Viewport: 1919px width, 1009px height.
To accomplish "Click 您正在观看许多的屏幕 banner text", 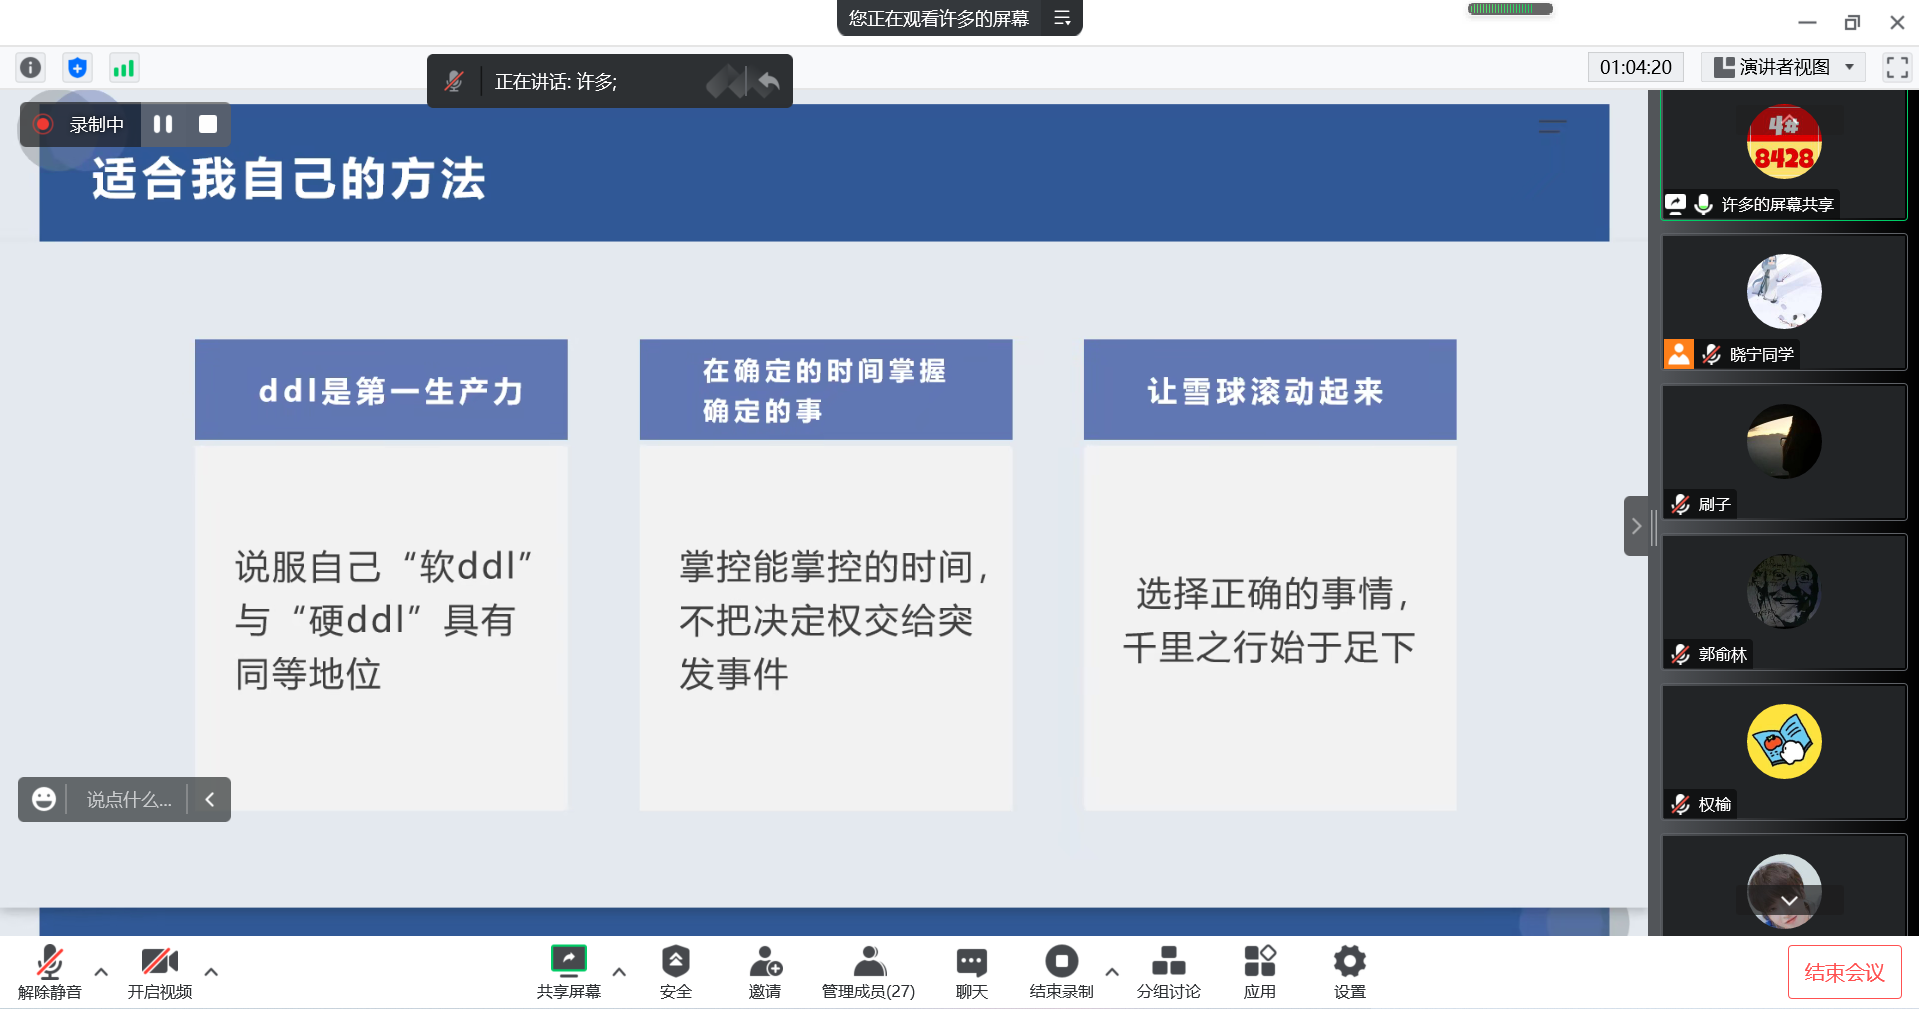I will pyautogui.click(x=938, y=18).
